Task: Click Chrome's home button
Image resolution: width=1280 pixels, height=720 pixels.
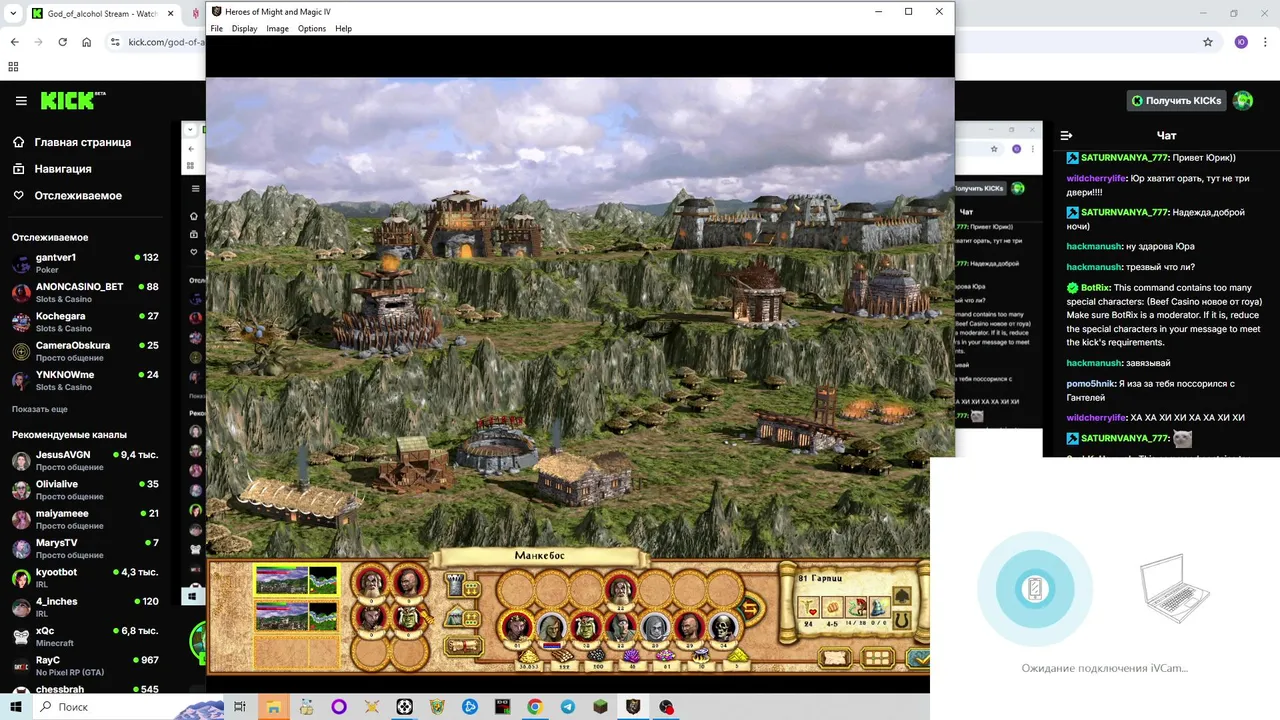Action: (87, 42)
